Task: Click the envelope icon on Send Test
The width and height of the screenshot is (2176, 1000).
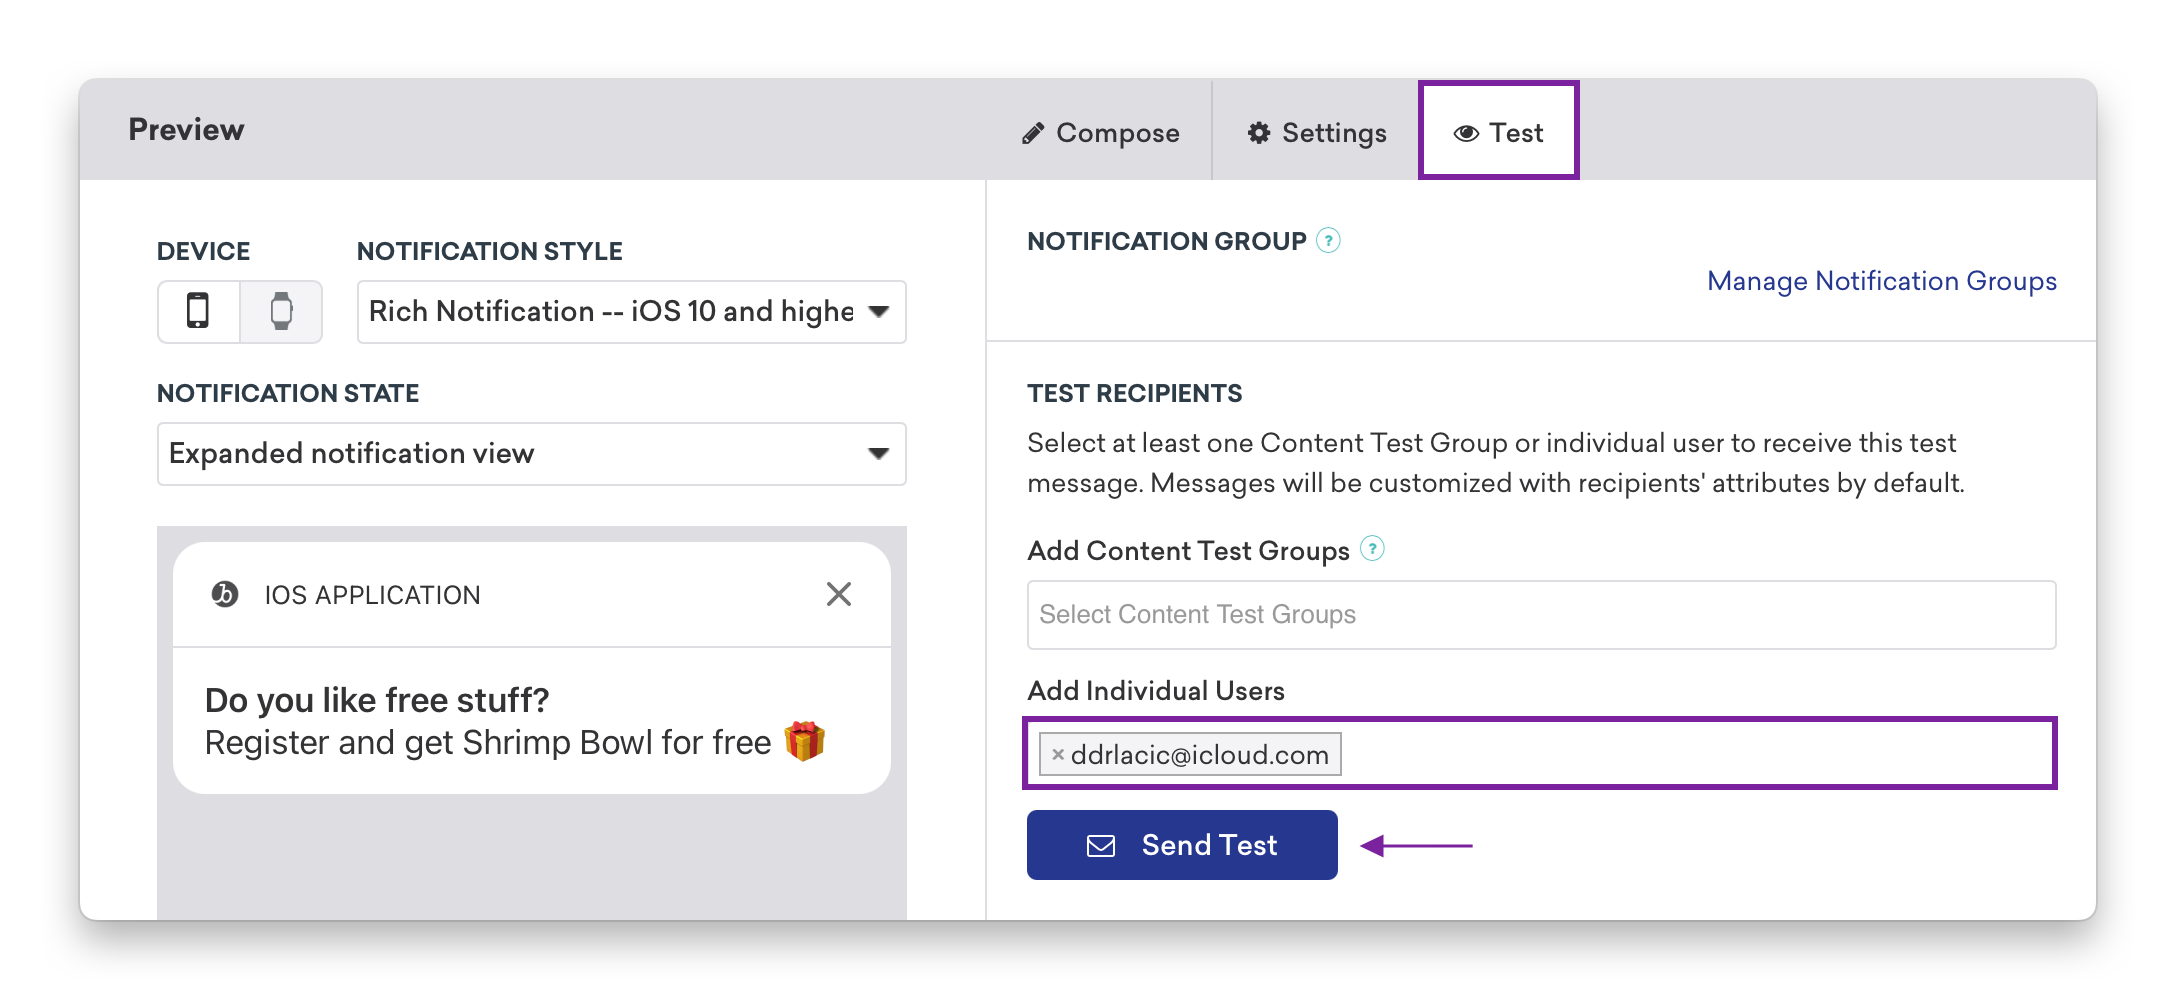Action: click(x=1101, y=846)
